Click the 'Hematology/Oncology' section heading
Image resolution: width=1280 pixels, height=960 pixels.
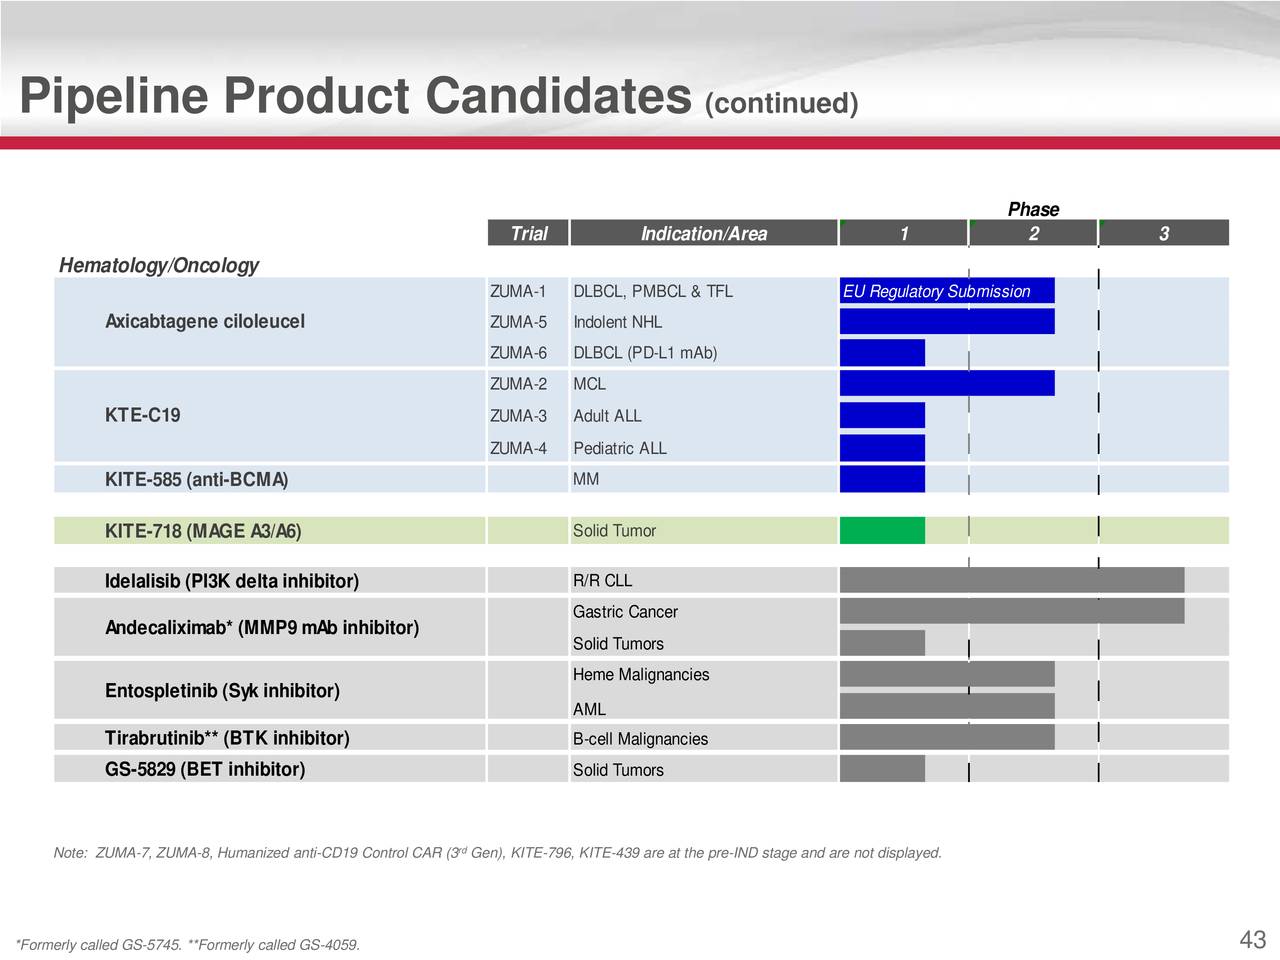[x=158, y=265]
